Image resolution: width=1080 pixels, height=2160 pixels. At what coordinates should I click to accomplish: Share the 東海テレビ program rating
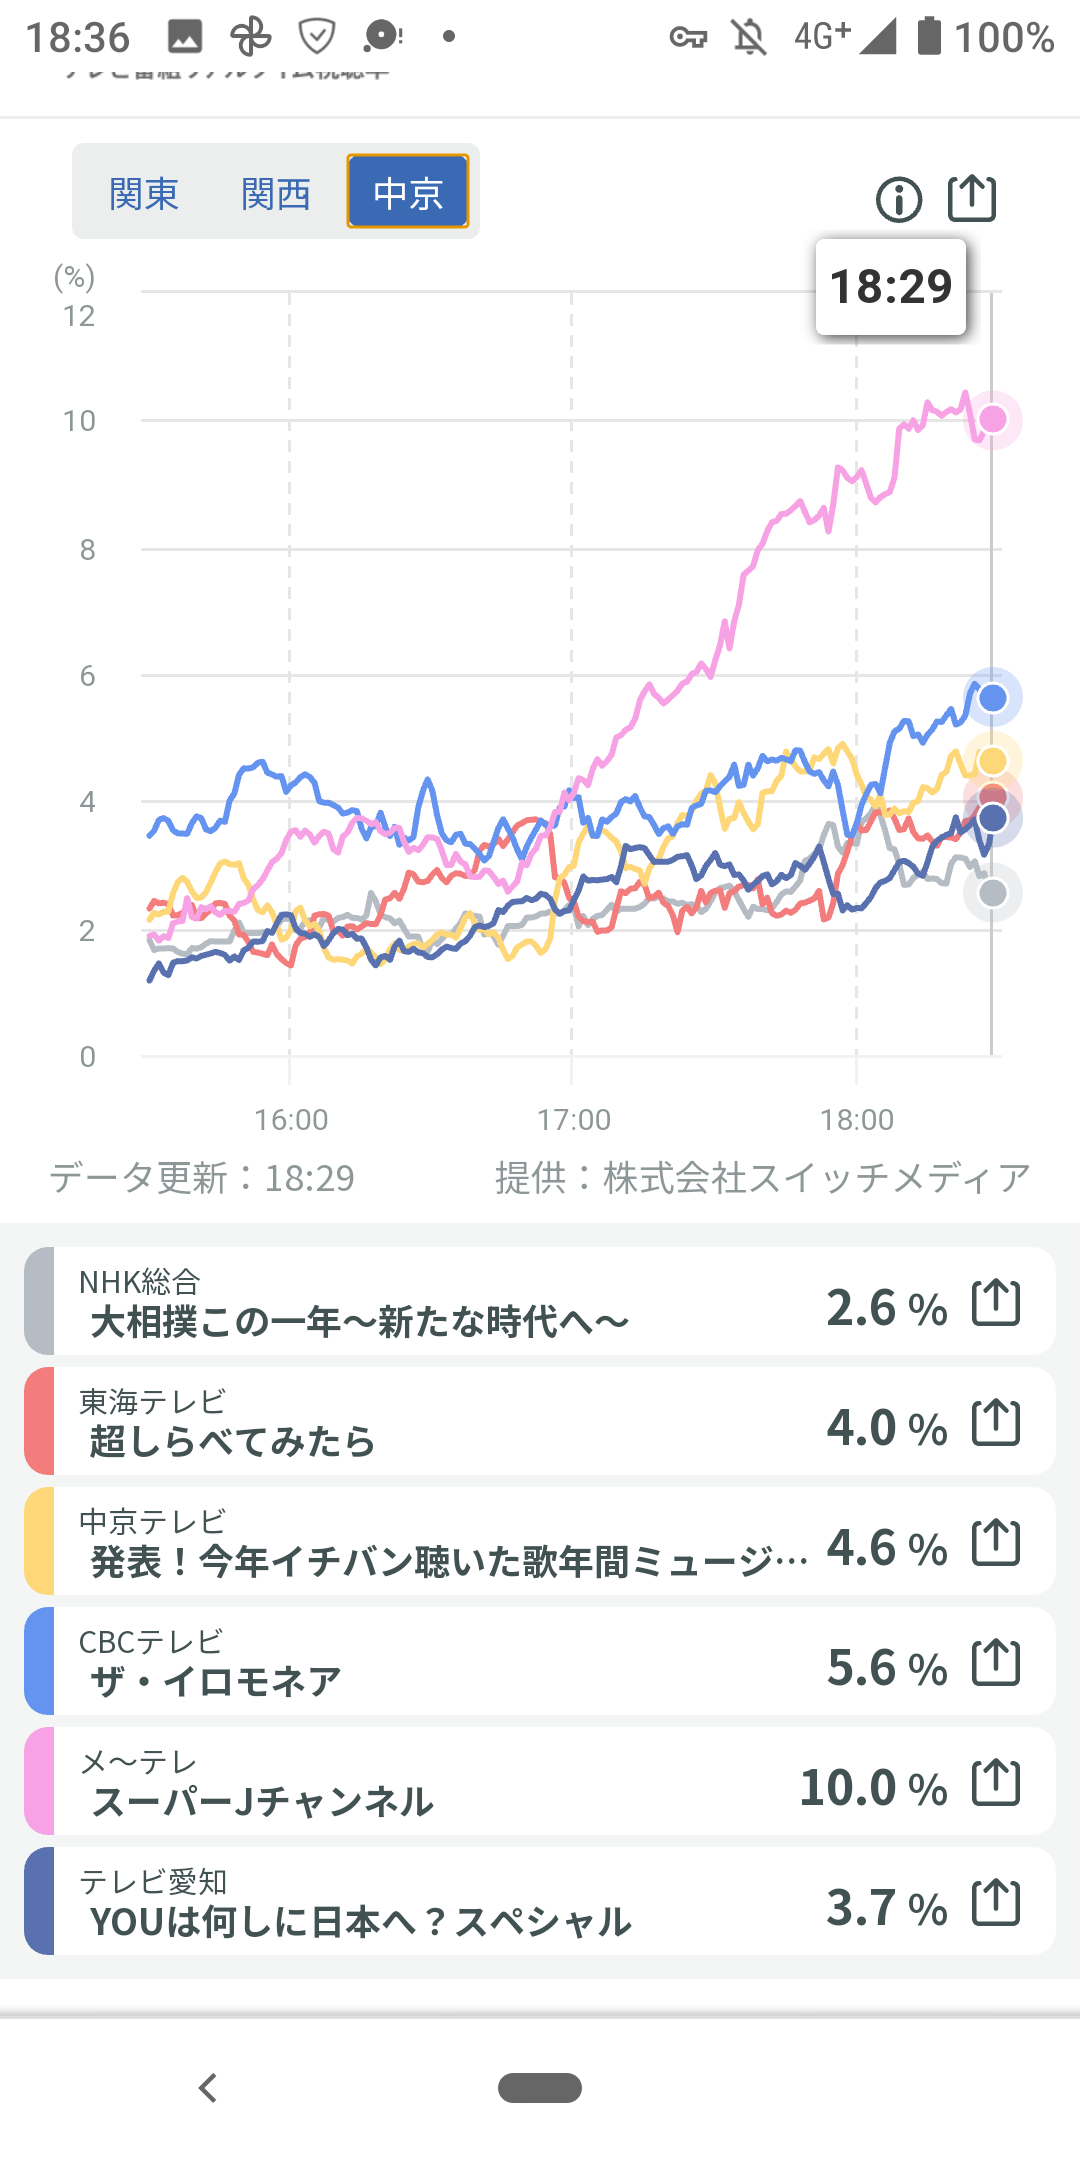pyautogui.click(x=996, y=1423)
